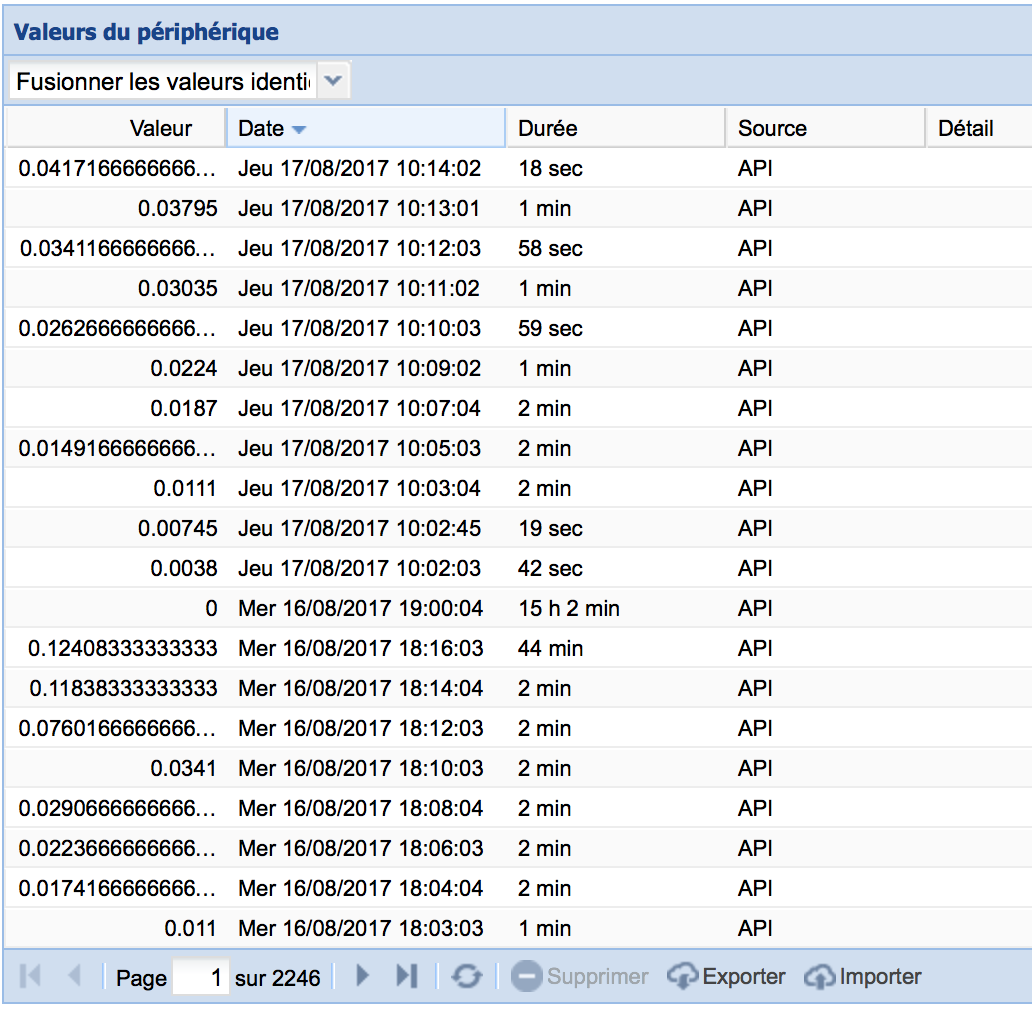Open the Fusionner les valeurs dropdown arrow
Screen dimensions: 1032x1014
[334, 81]
